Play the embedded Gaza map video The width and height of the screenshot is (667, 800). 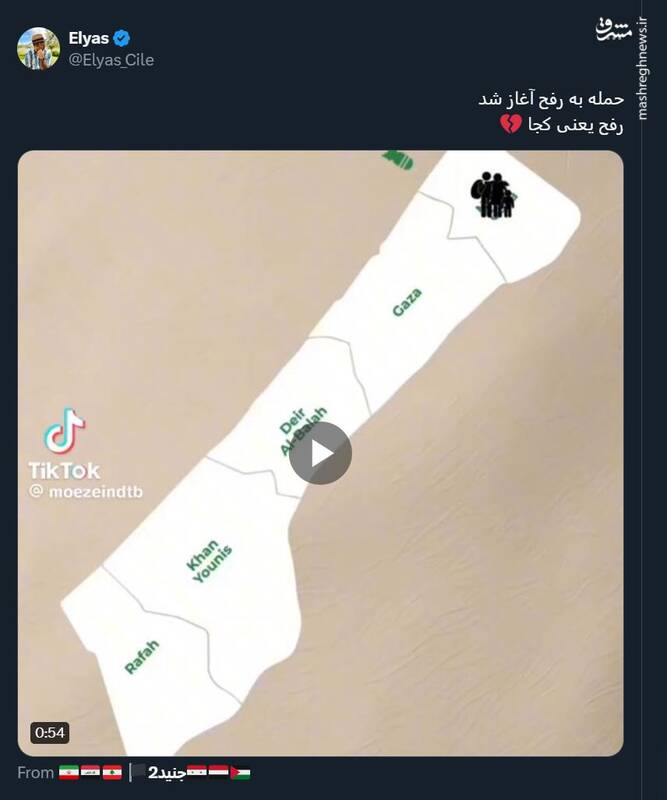[x=320, y=453]
